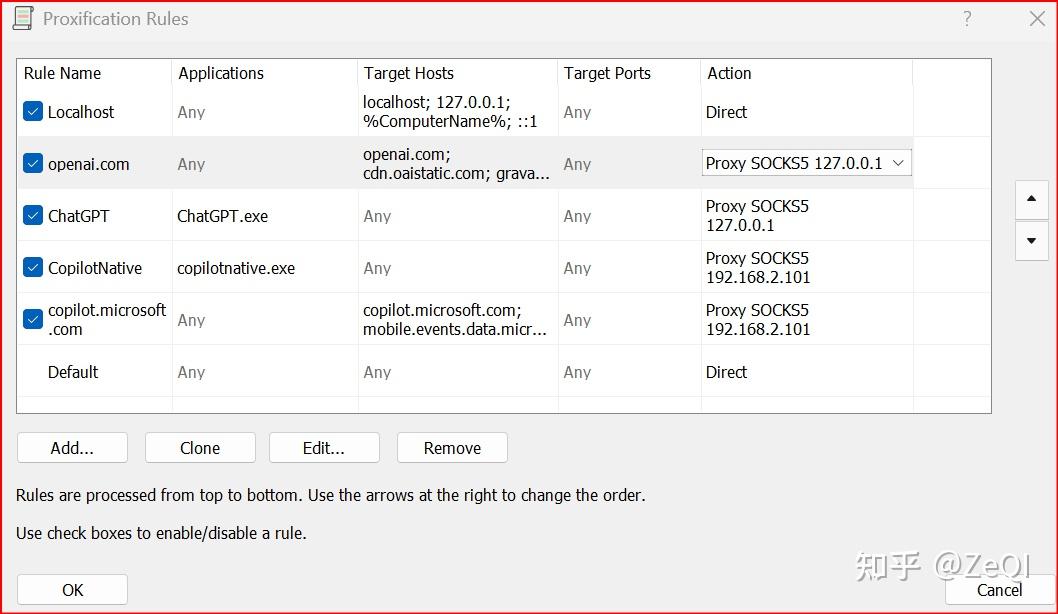Click the Proxification Rules scroll icon in title bar

click(x=23, y=18)
